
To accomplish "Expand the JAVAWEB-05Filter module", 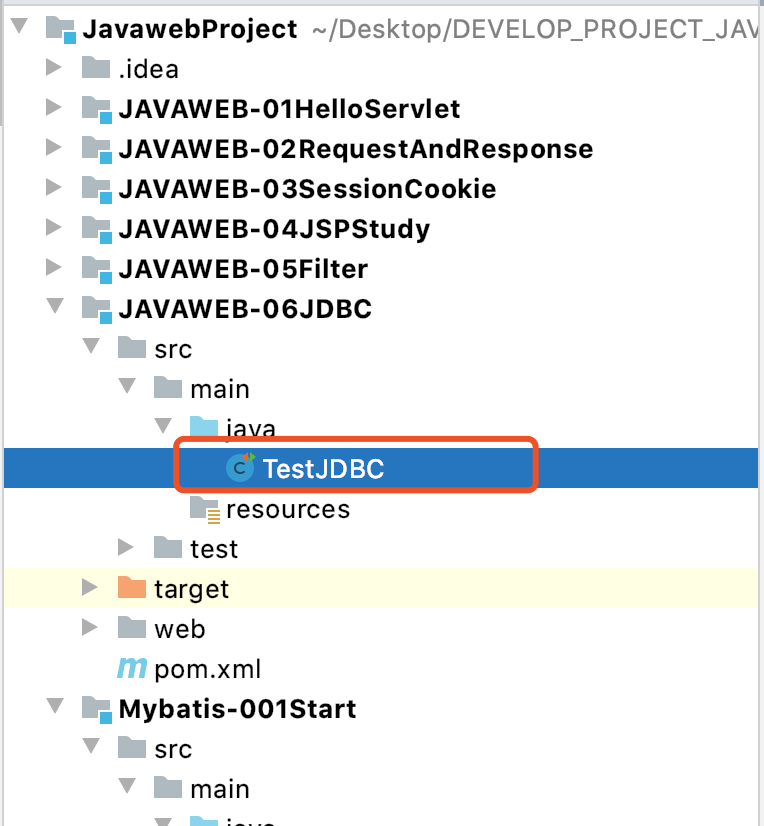I will 55,268.
